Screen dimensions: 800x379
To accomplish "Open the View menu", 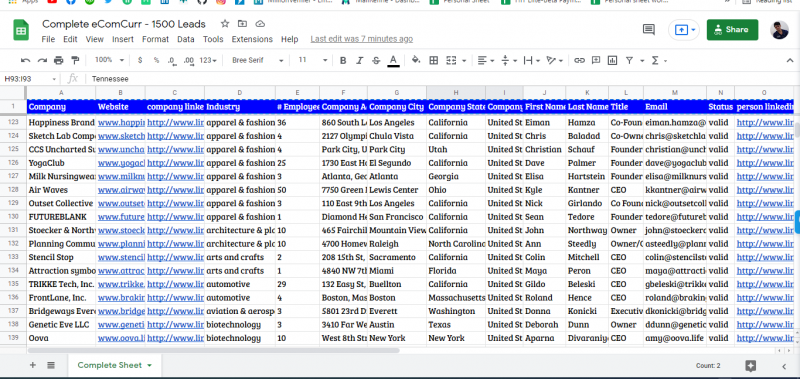I will [94, 39].
